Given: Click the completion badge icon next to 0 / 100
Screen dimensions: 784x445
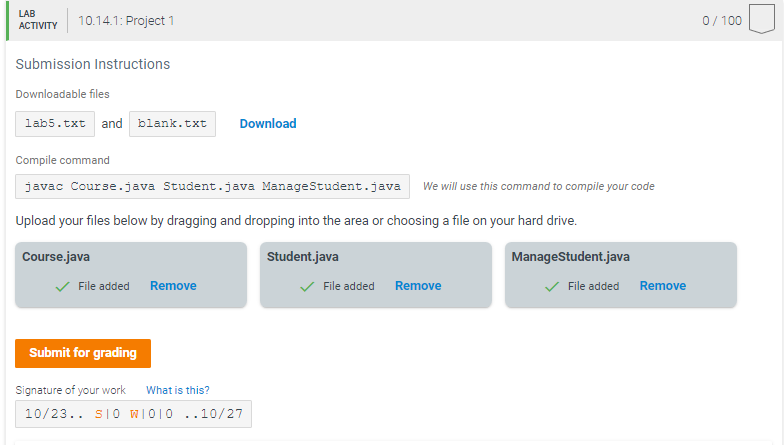Looking at the screenshot, I should 762,19.
